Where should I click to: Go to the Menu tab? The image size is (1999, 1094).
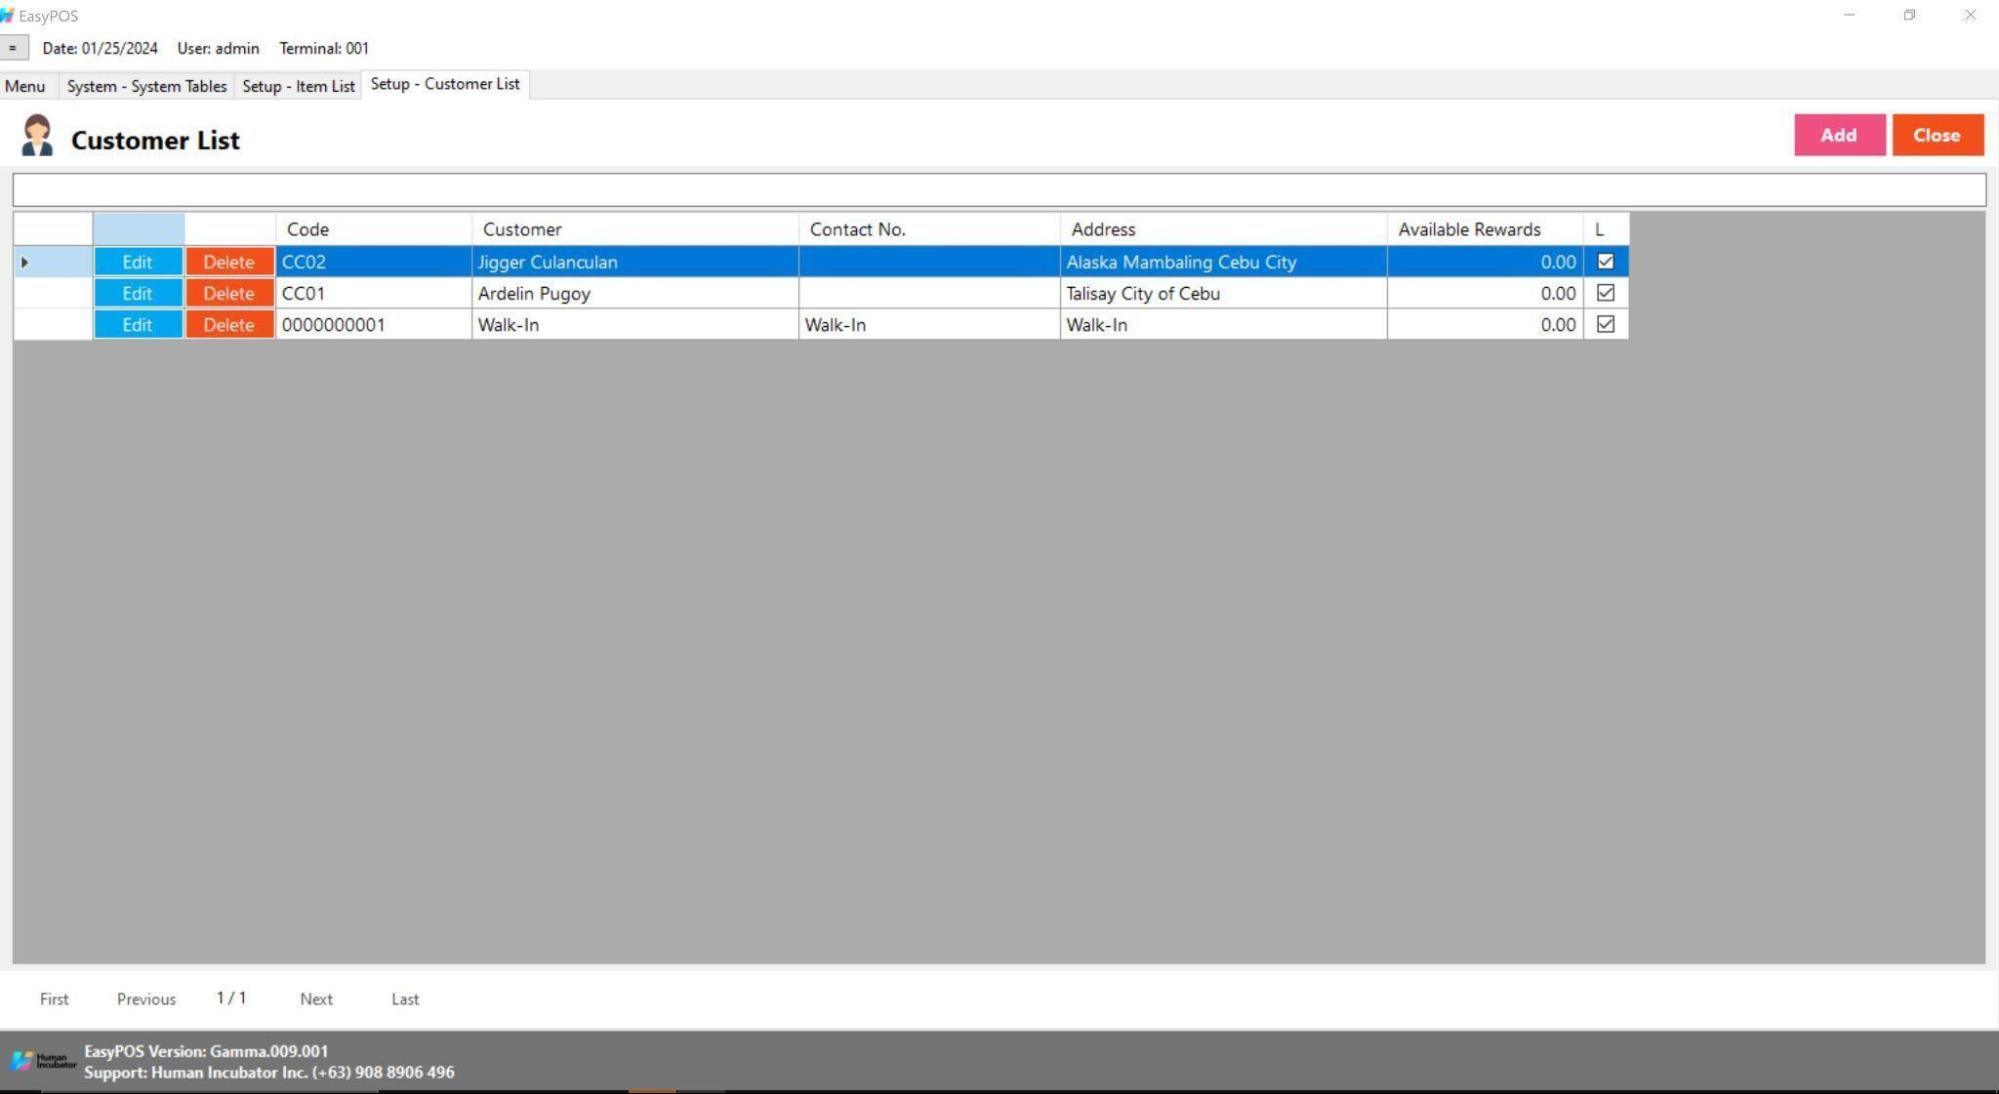pyautogui.click(x=25, y=86)
